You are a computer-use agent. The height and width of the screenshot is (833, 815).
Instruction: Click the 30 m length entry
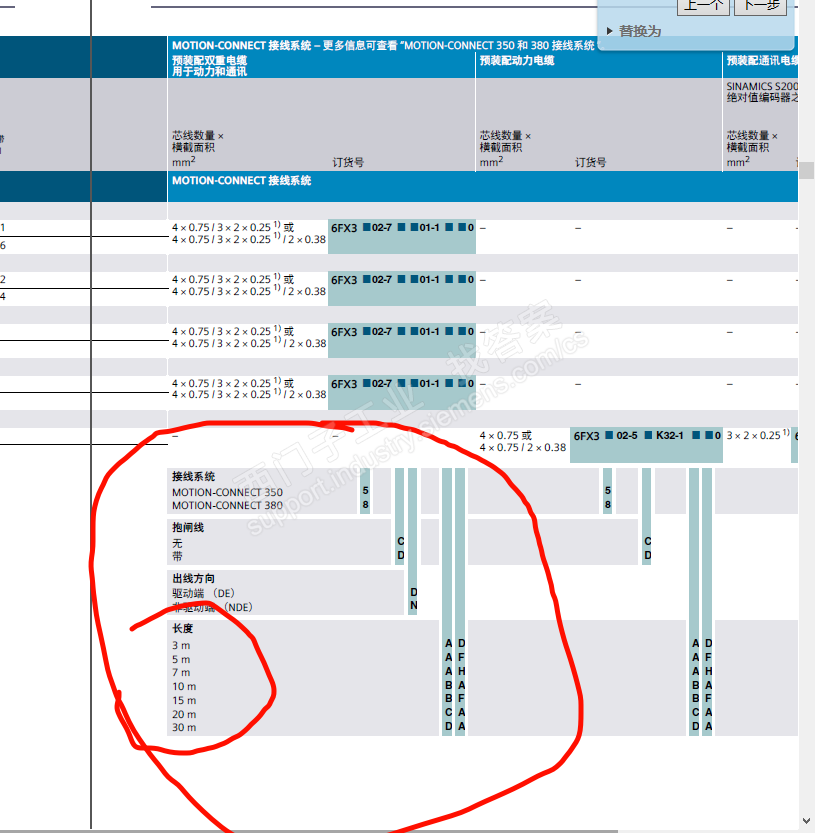point(184,727)
